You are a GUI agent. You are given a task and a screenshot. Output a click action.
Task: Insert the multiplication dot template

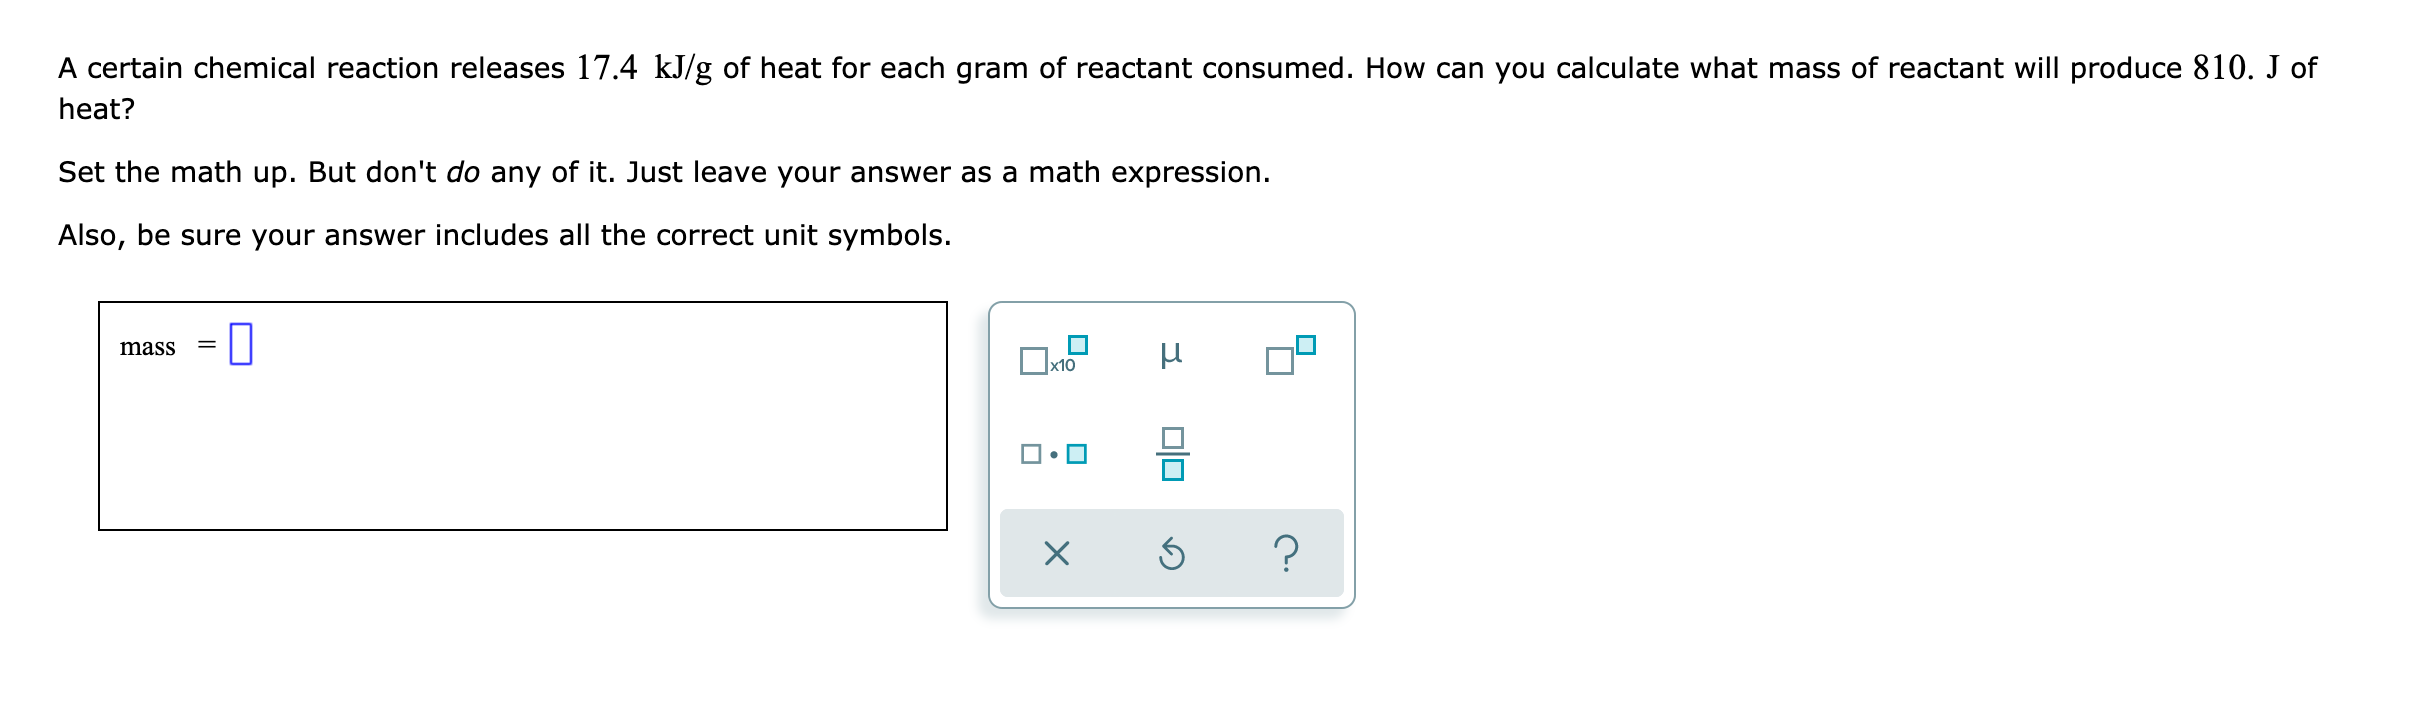(1053, 454)
